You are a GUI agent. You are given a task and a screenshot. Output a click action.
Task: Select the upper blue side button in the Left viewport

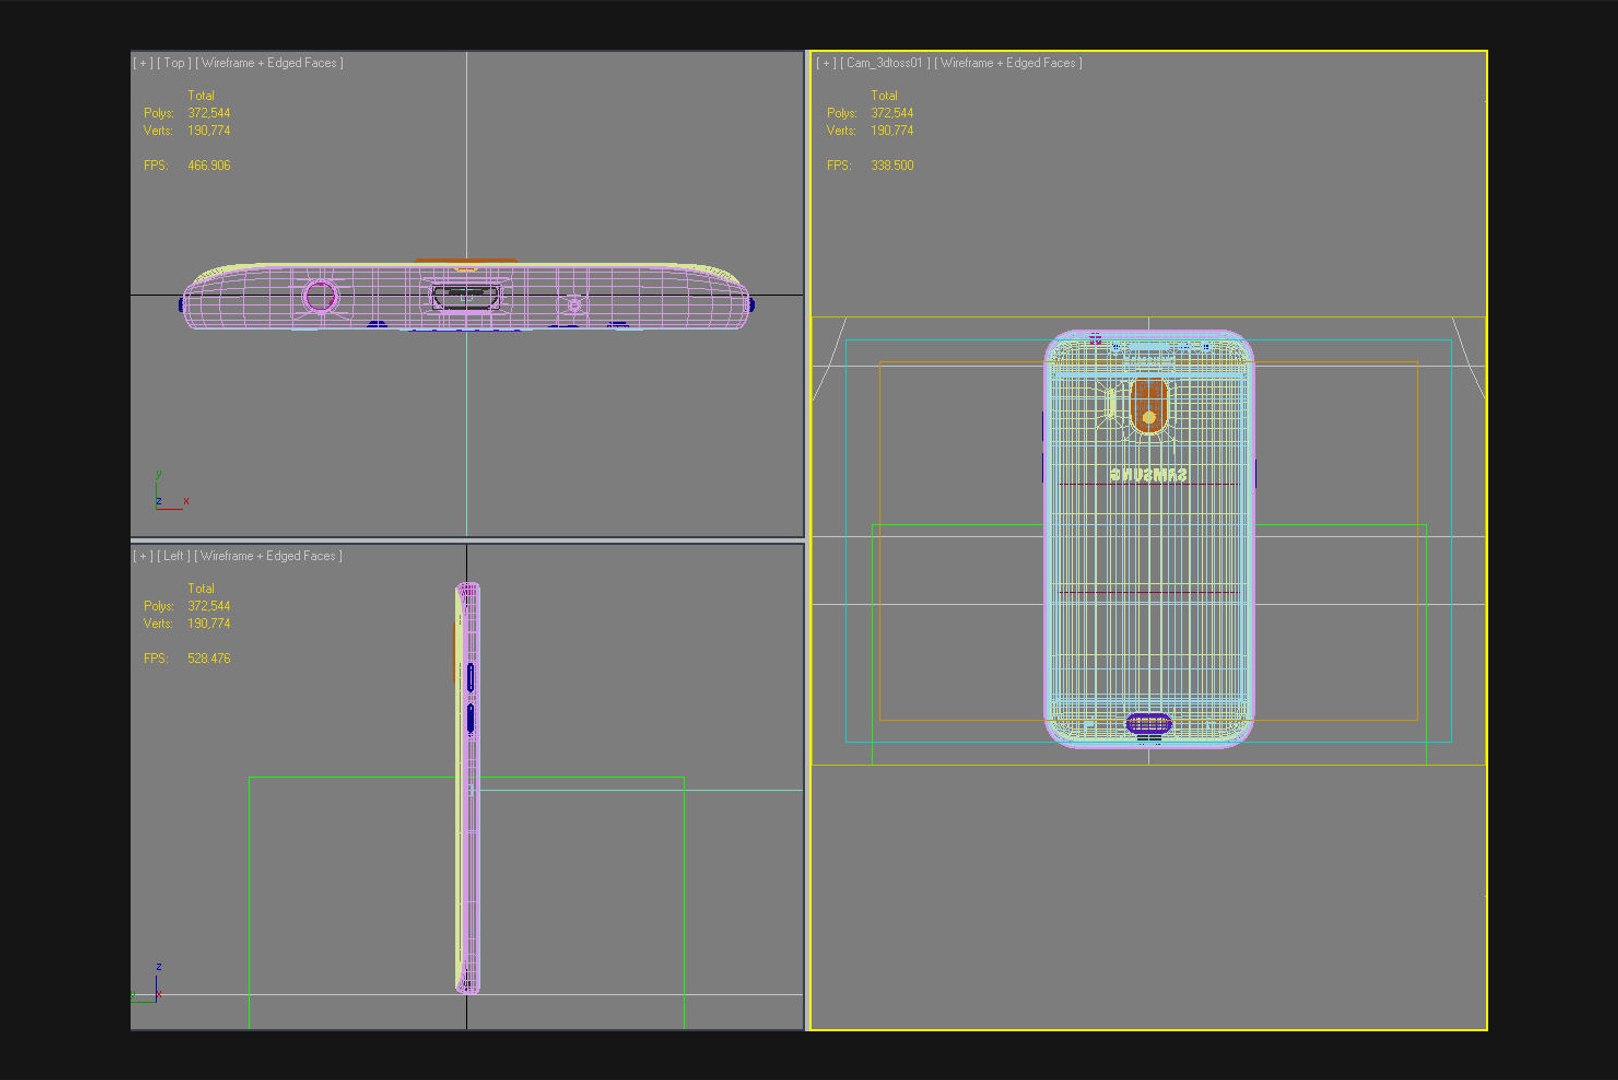(470, 676)
